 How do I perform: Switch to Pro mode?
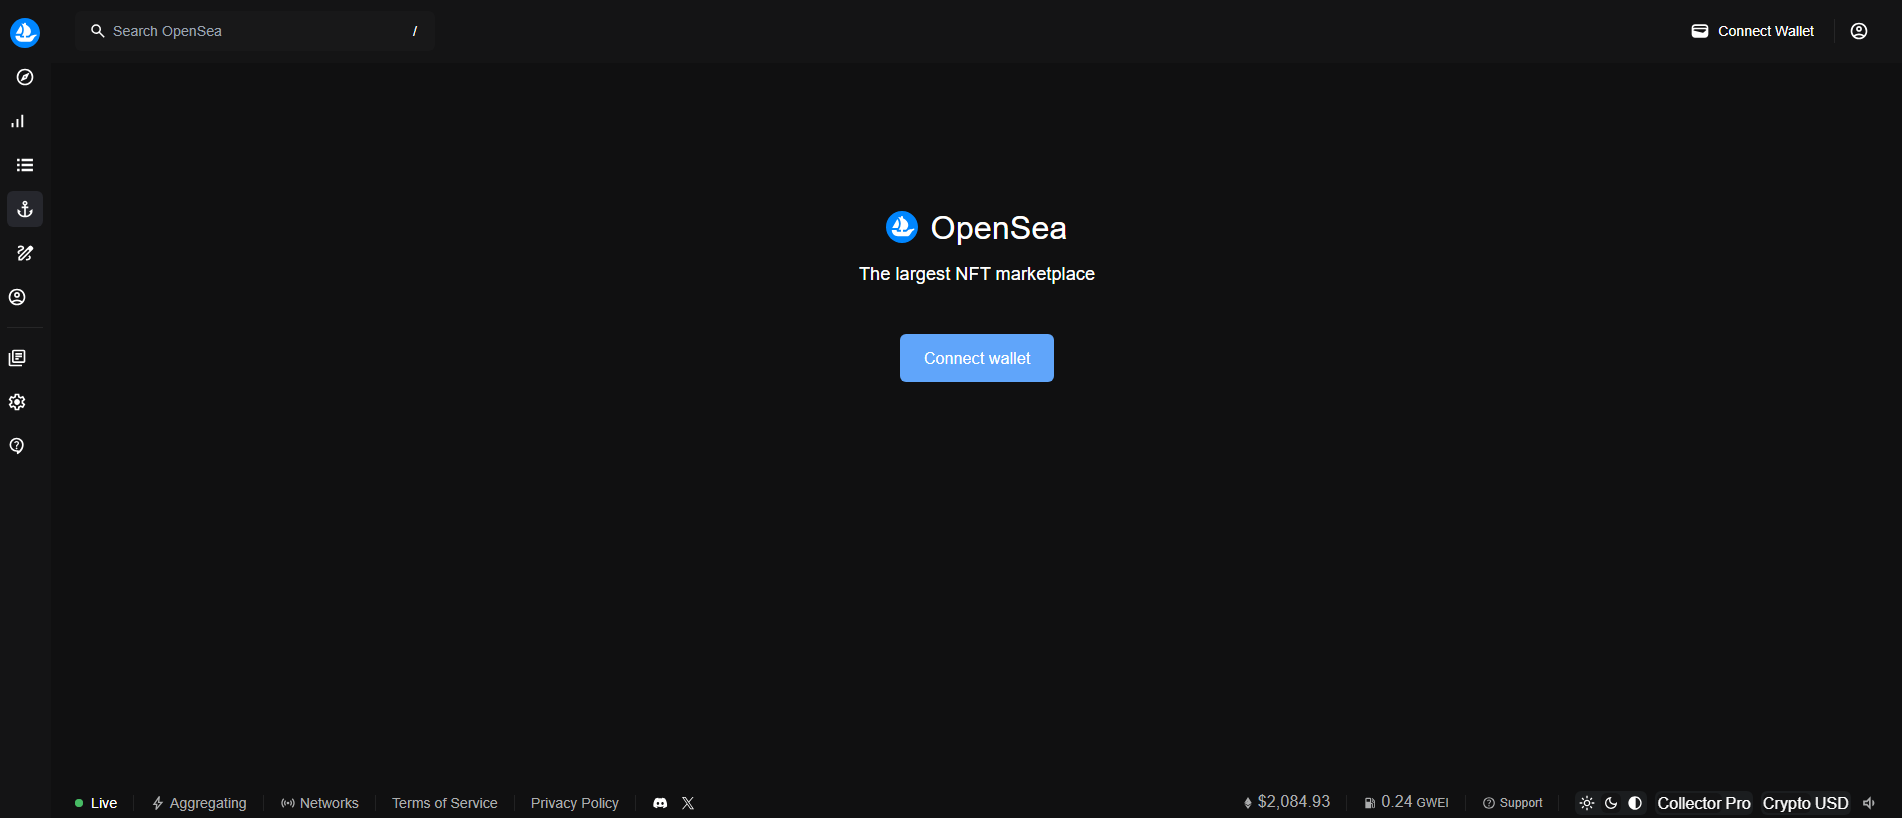click(x=1738, y=803)
